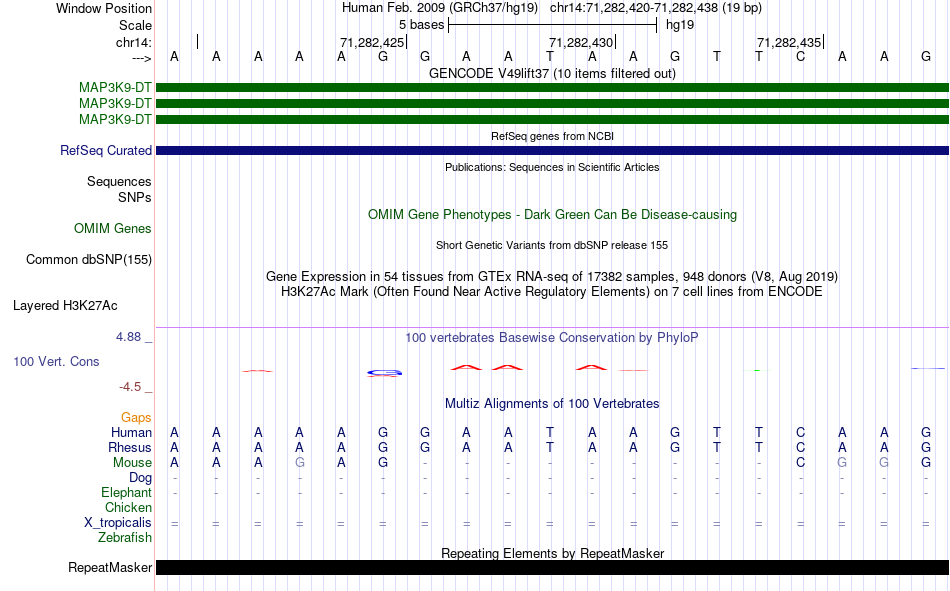Click 100 vertebrates Basewise Conservation title

[x=552, y=338]
